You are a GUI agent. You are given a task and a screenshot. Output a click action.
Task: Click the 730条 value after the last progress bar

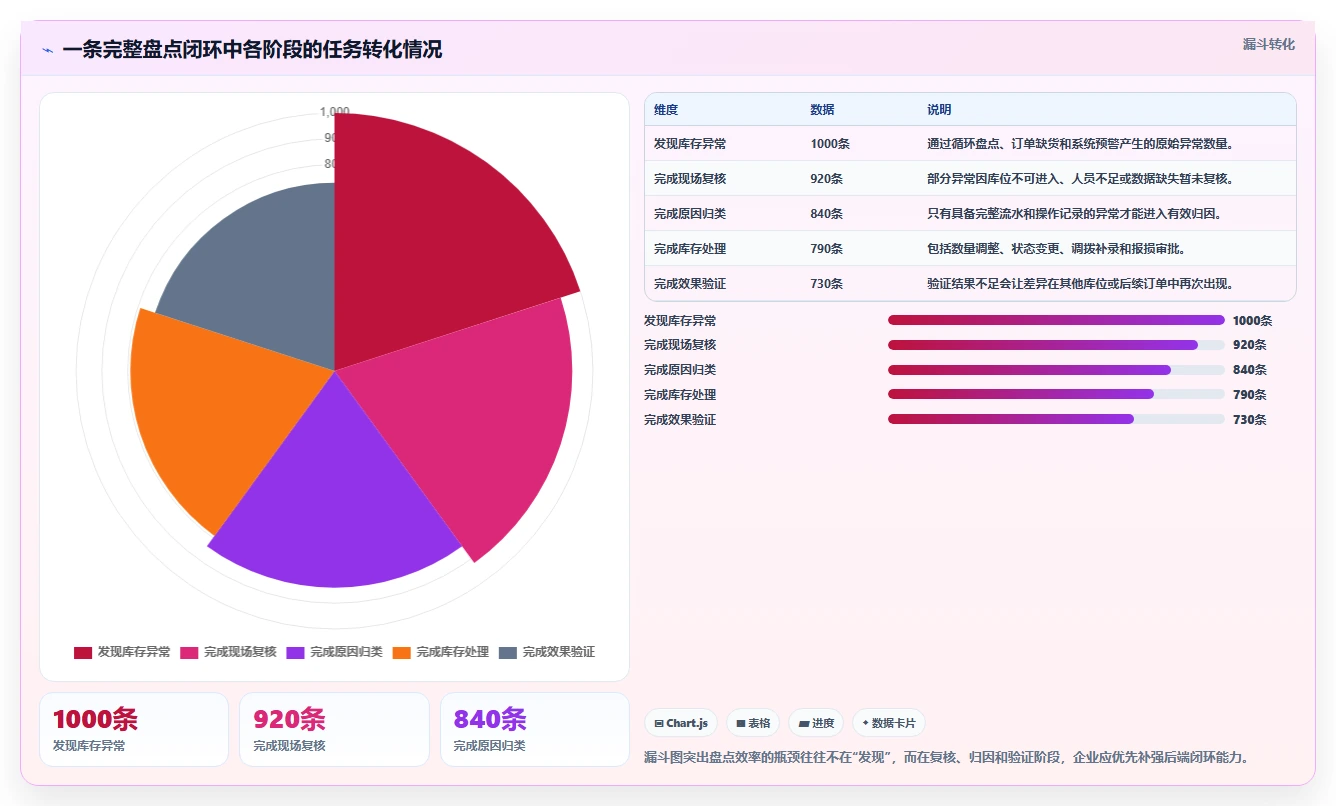(1250, 420)
